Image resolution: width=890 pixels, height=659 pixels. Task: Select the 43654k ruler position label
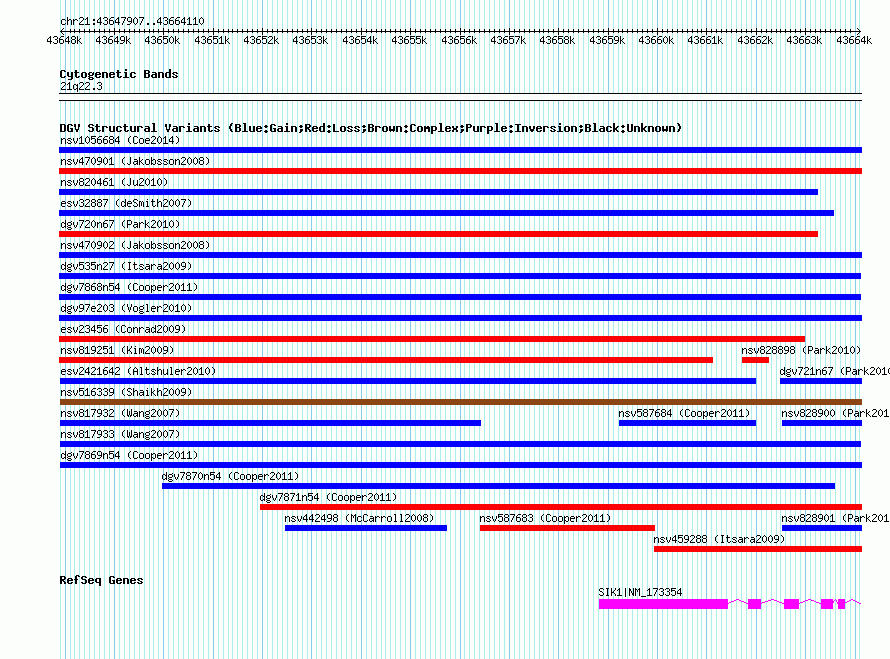[360, 40]
